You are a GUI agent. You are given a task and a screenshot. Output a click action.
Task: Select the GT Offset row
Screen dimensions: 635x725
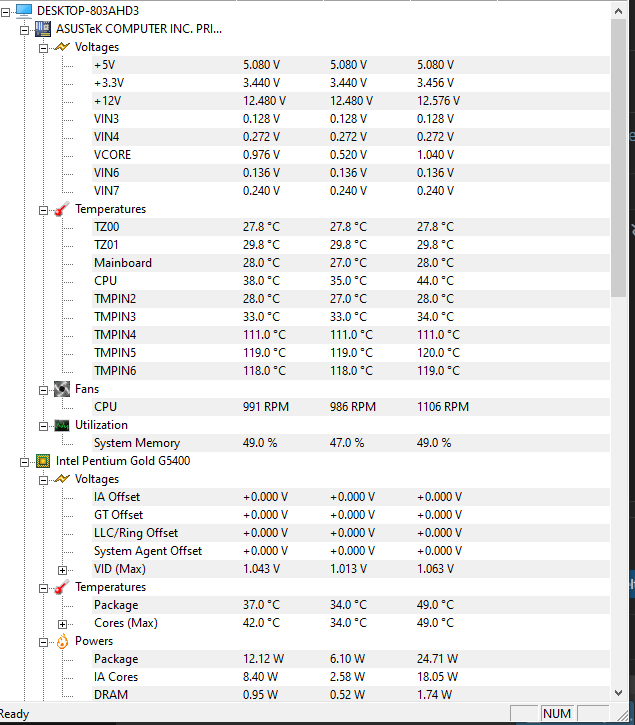coord(351,515)
